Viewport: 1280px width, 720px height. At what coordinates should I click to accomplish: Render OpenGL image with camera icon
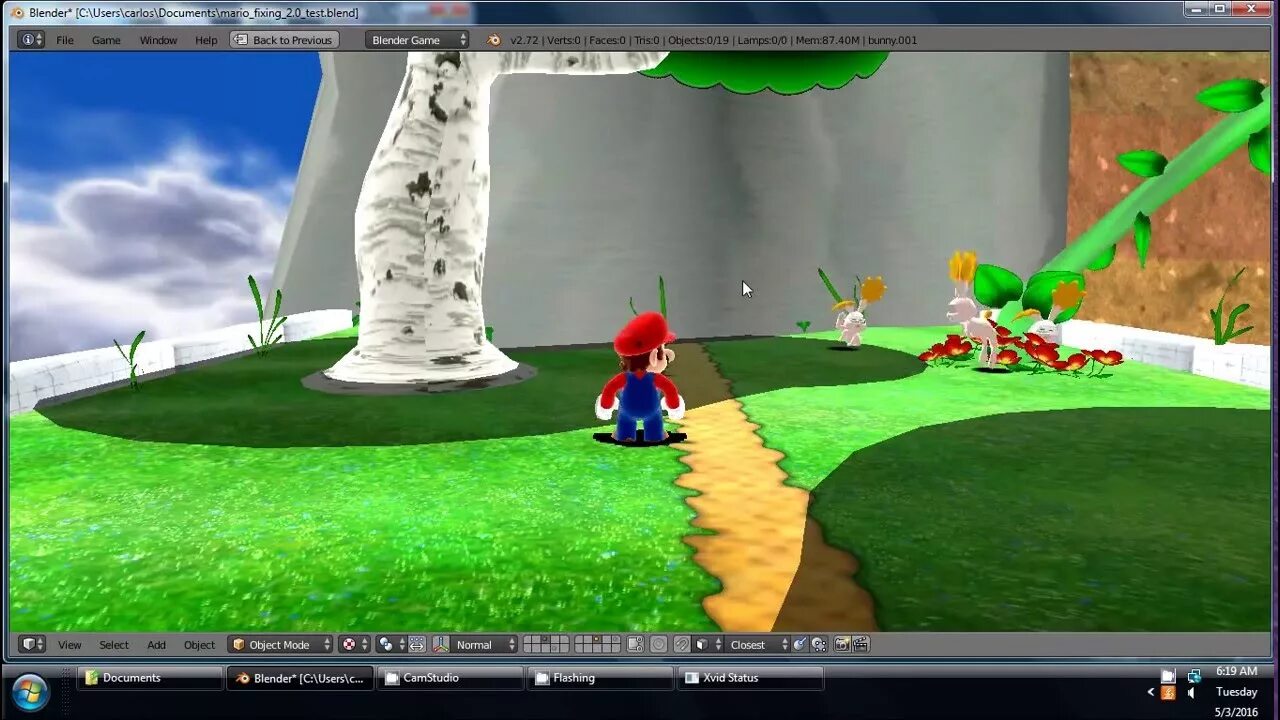pyautogui.click(x=842, y=645)
